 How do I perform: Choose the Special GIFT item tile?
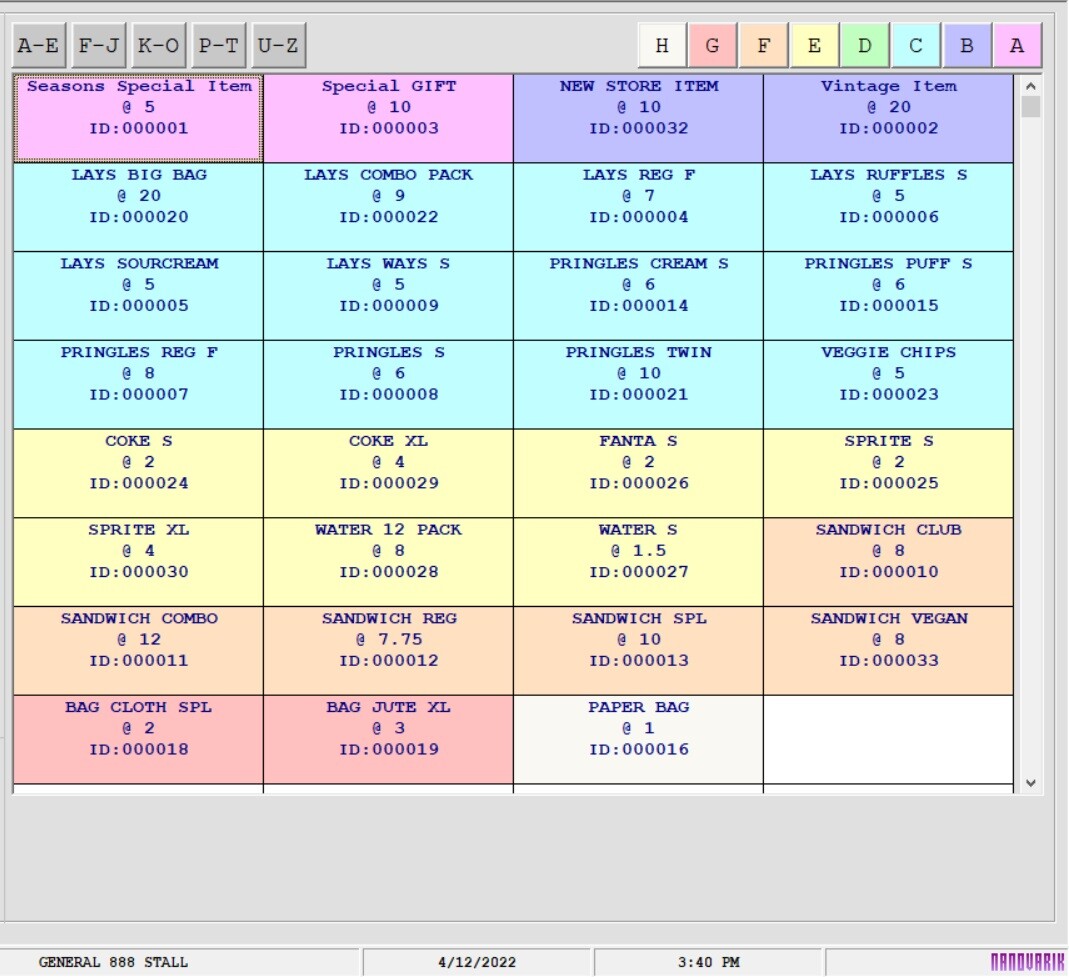389,119
